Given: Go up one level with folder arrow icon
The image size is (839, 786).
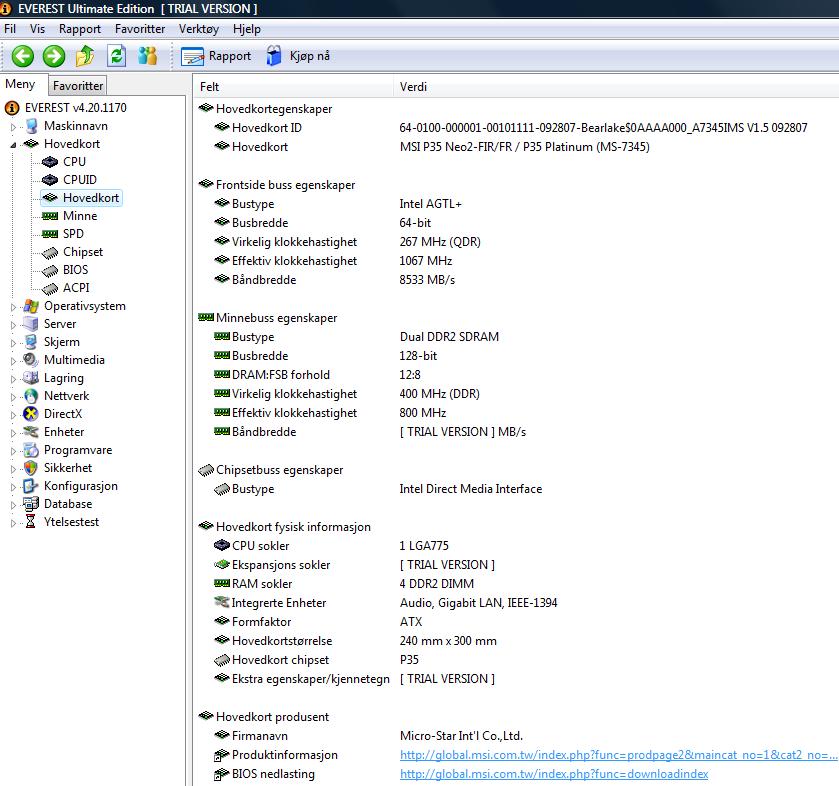Looking at the screenshot, I should click(85, 56).
